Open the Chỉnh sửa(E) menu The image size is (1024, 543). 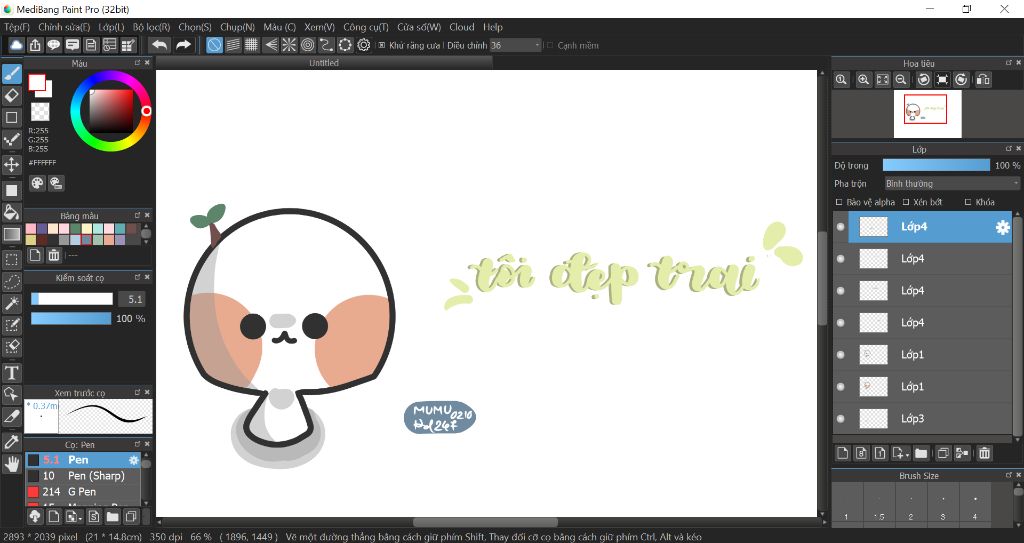(x=64, y=27)
